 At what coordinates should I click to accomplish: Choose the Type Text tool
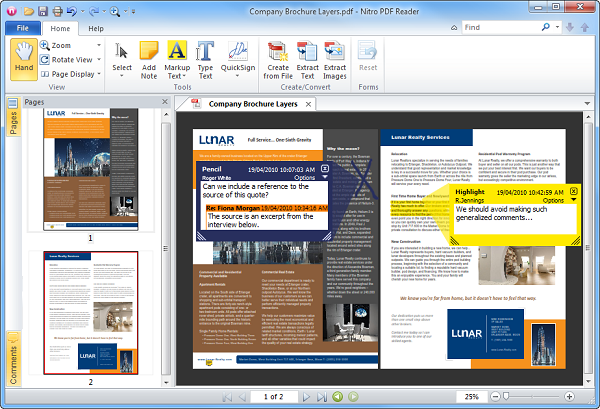pos(205,60)
